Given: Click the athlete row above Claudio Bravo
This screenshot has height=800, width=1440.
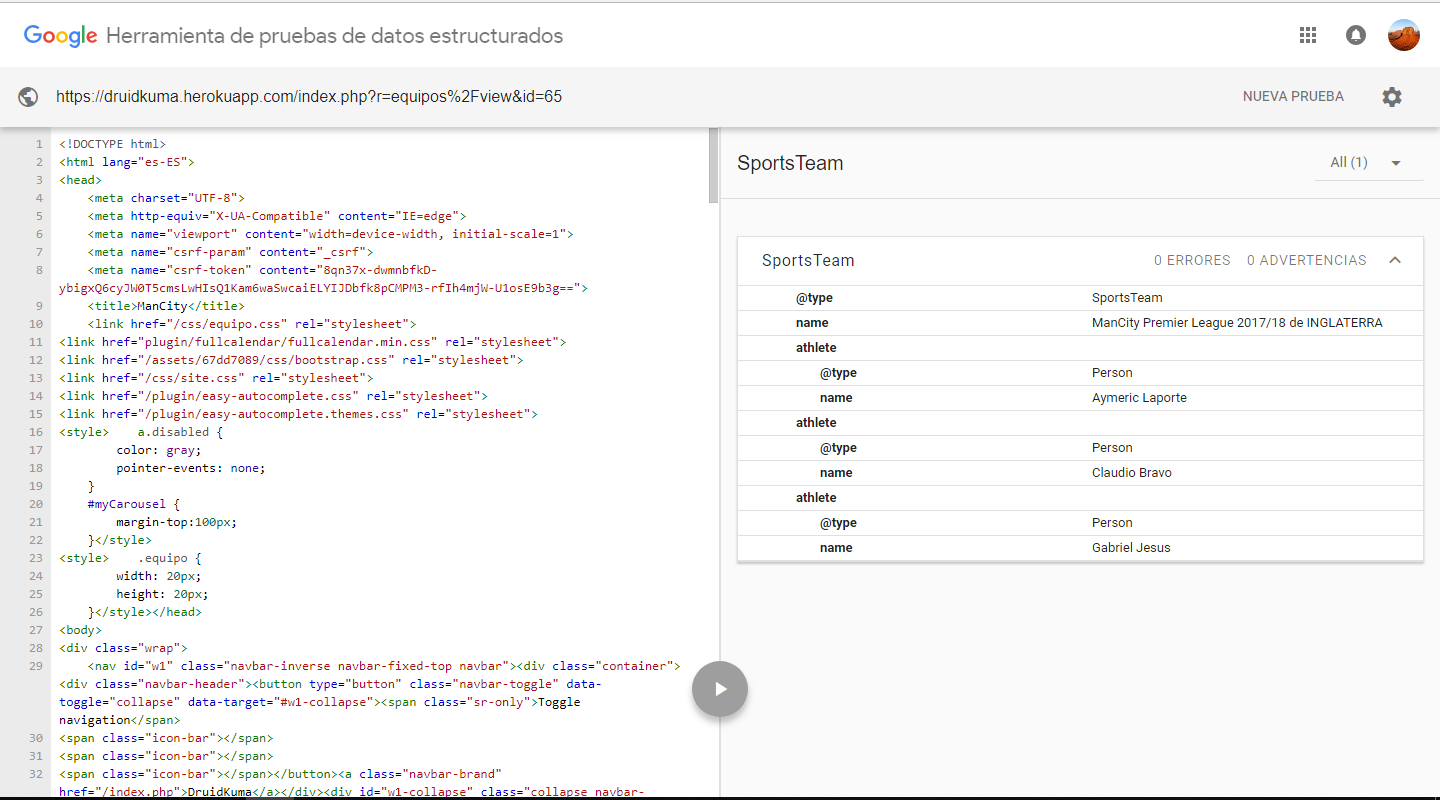Looking at the screenshot, I should pyautogui.click(x=1080, y=423).
